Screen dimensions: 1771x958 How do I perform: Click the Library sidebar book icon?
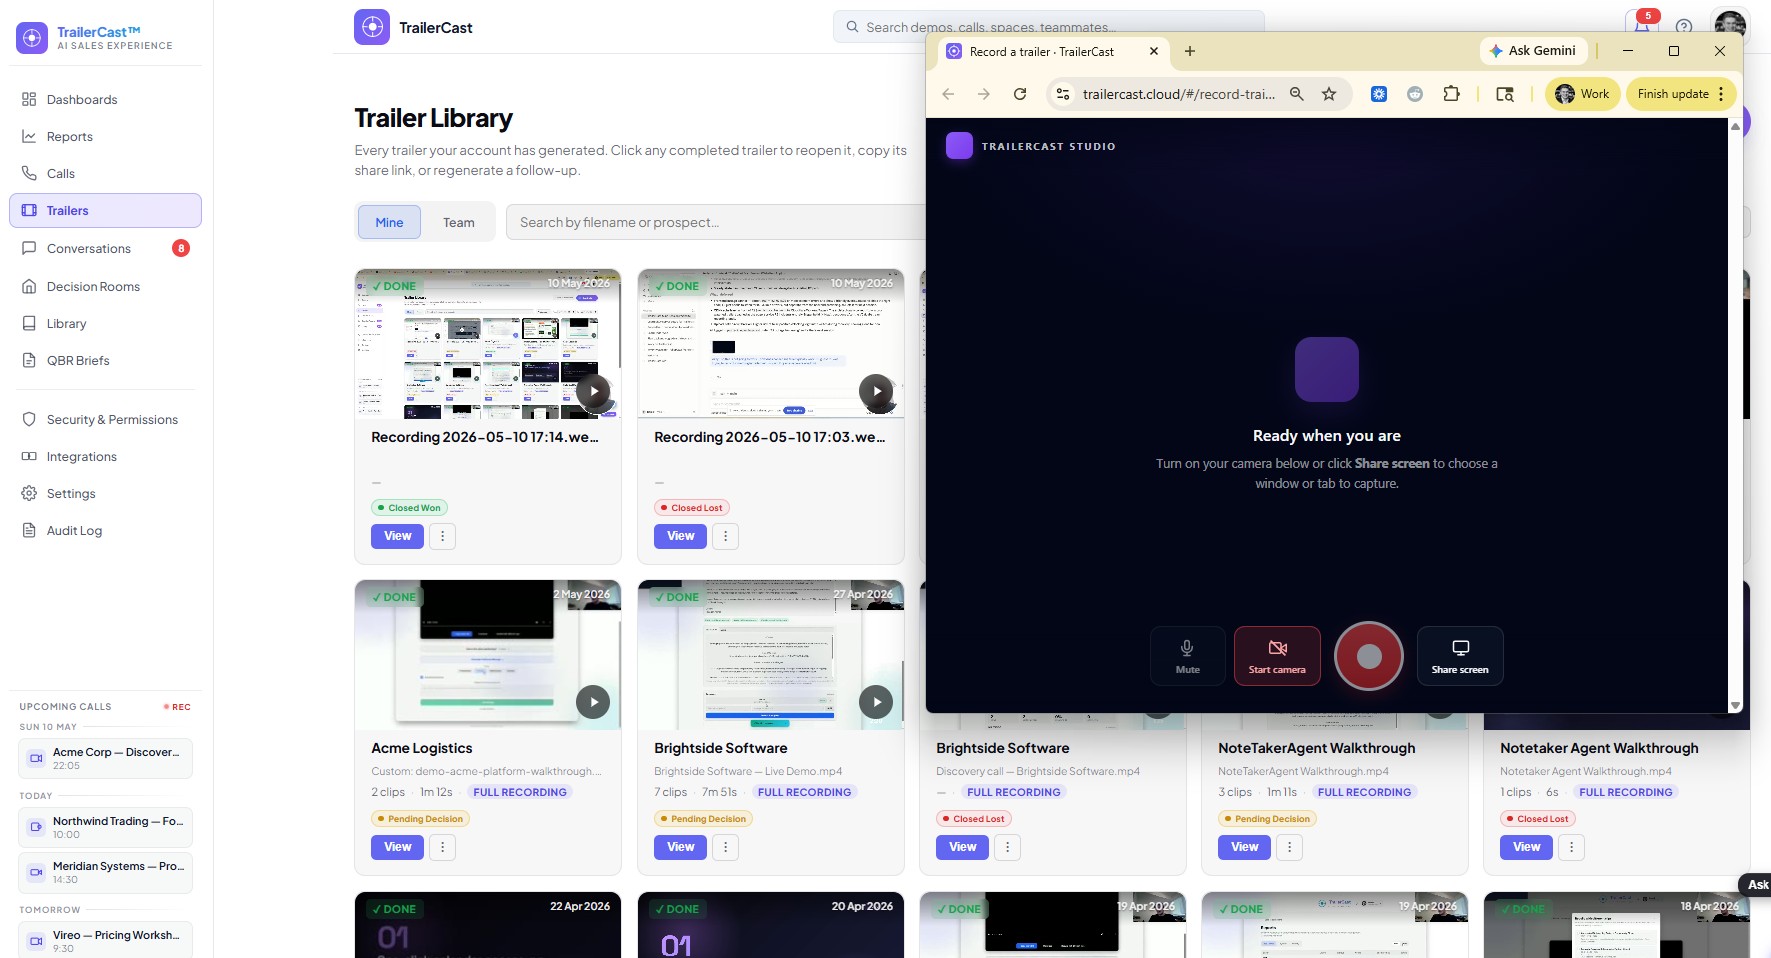(29, 323)
